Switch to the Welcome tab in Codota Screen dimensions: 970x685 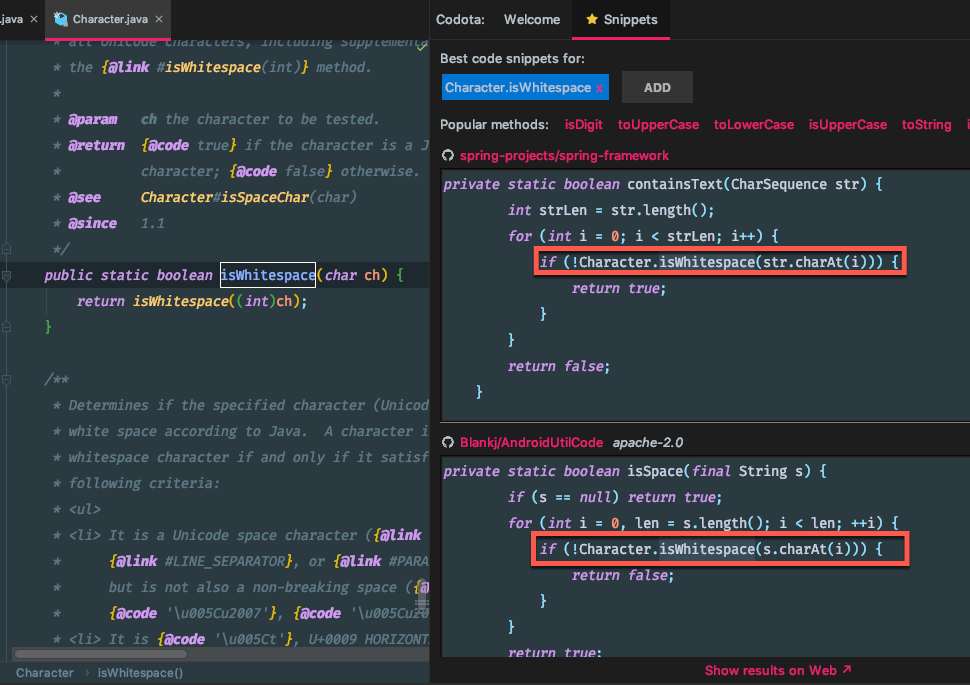click(531, 19)
